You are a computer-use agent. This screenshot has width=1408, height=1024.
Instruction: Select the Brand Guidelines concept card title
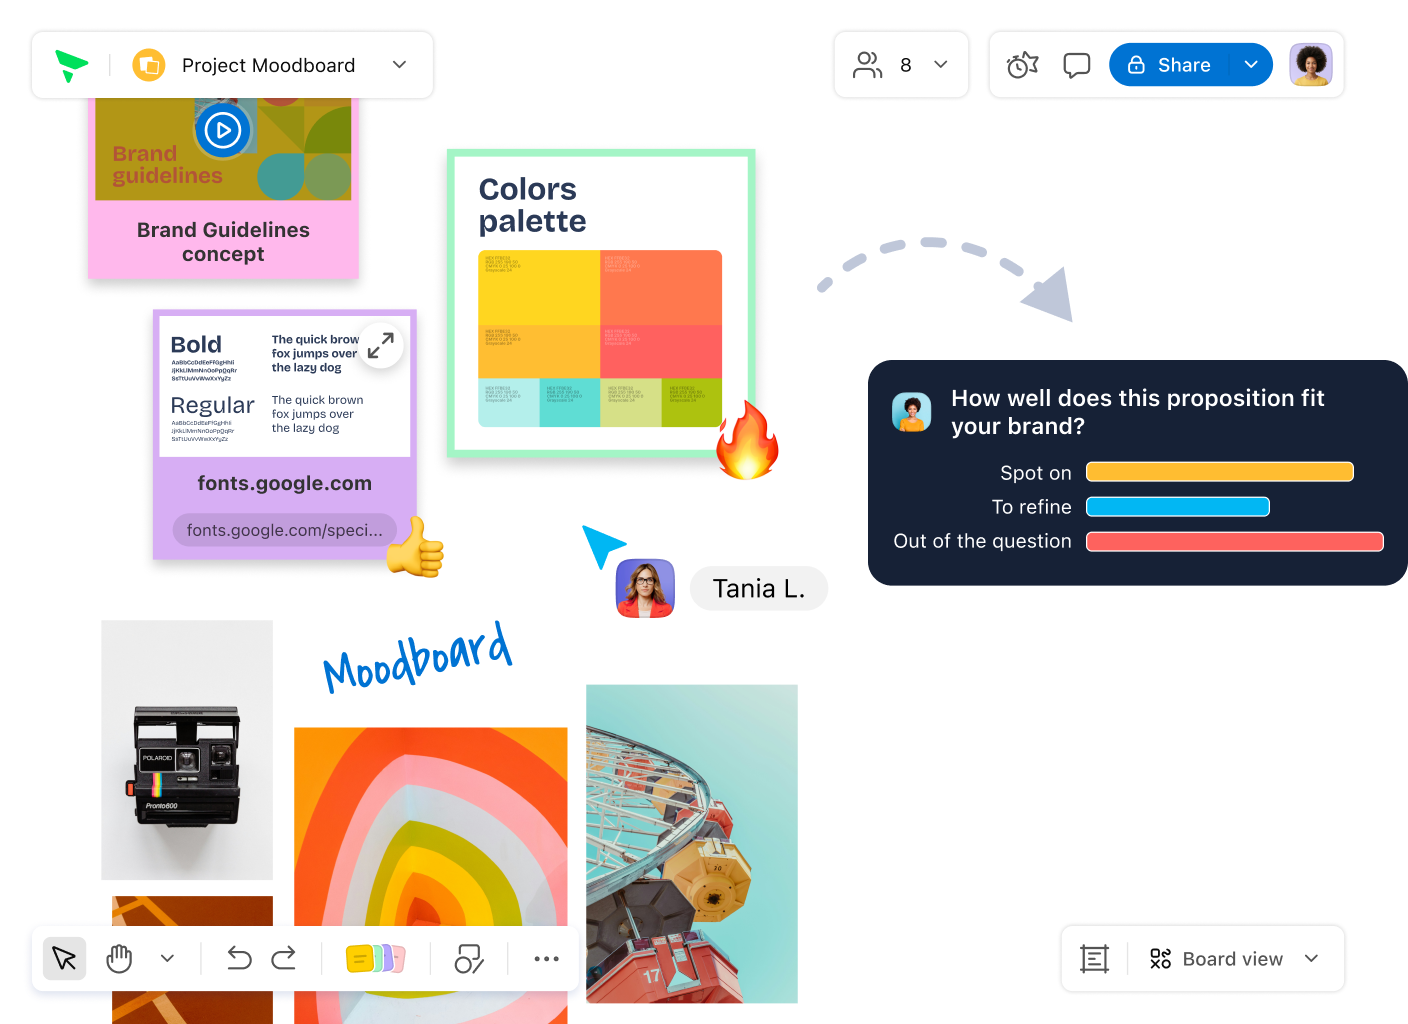pyautogui.click(x=223, y=242)
